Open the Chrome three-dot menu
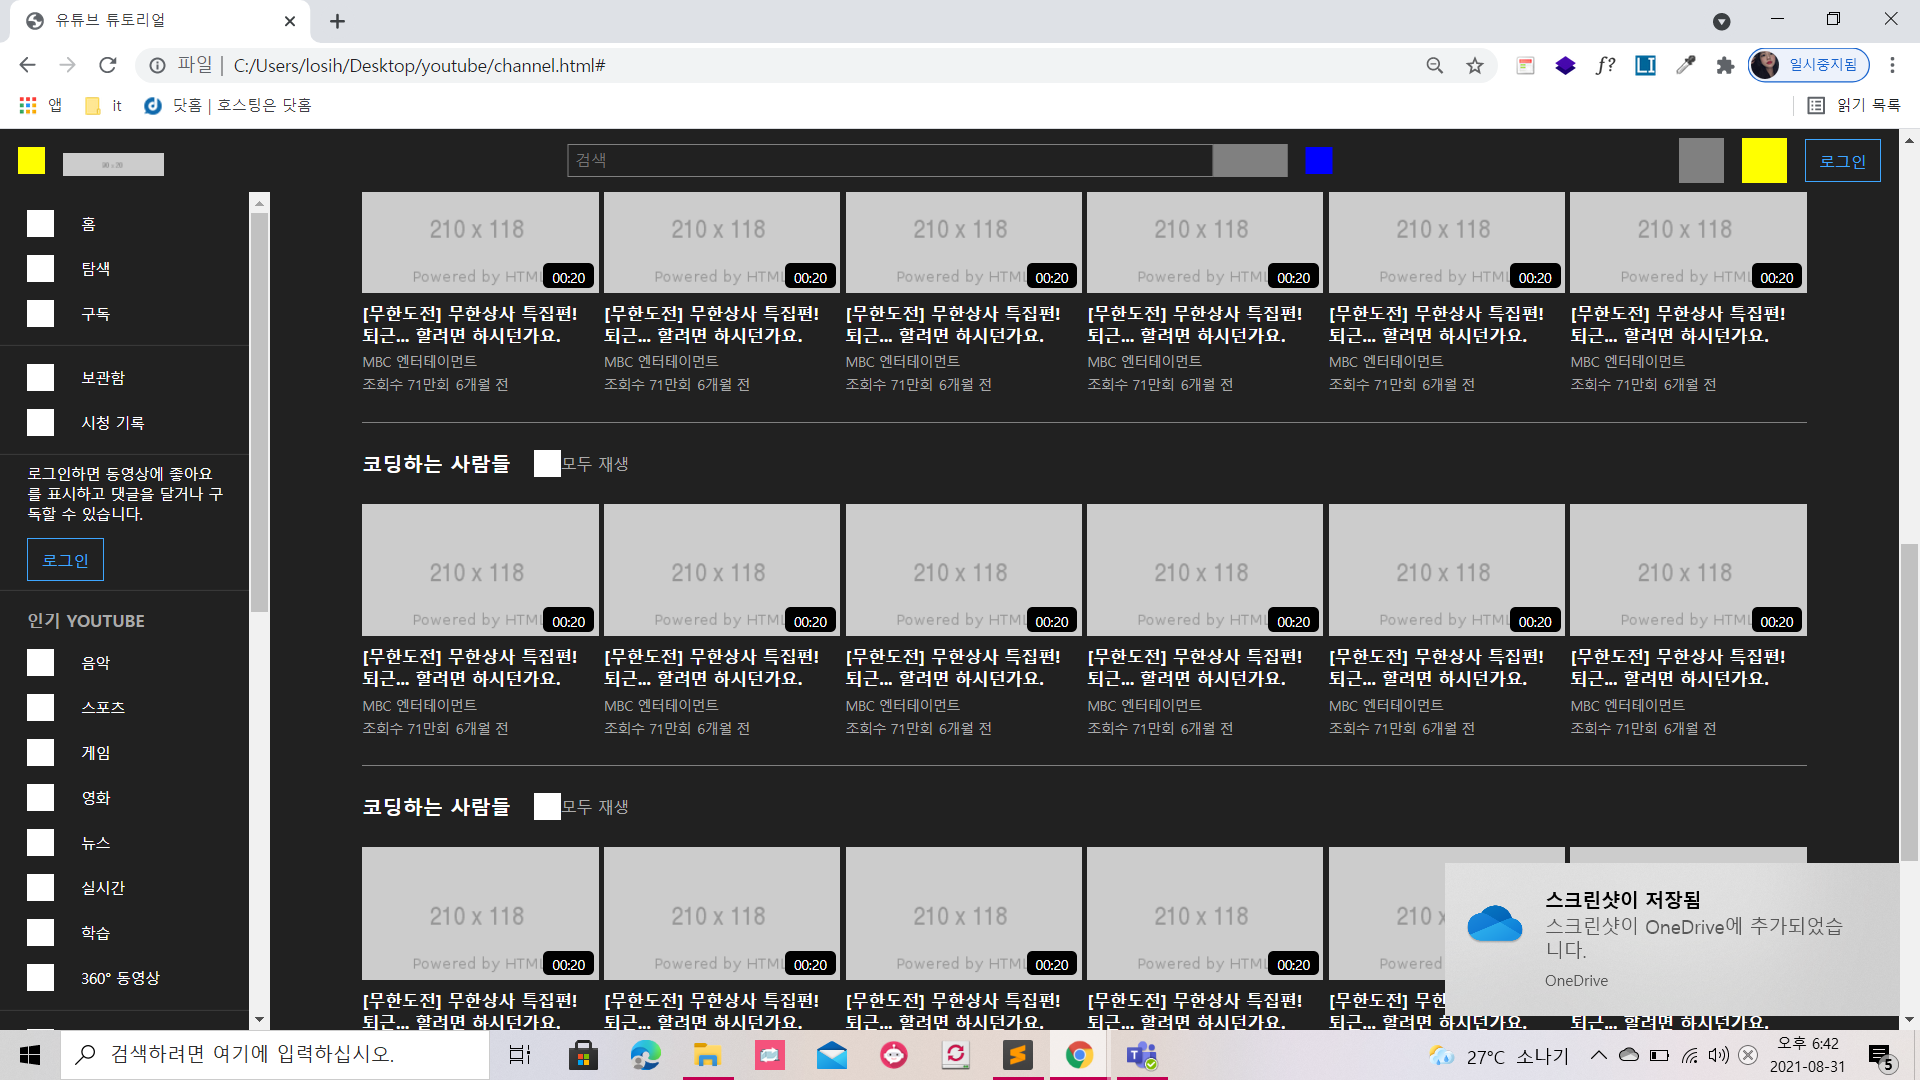 [1892, 66]
